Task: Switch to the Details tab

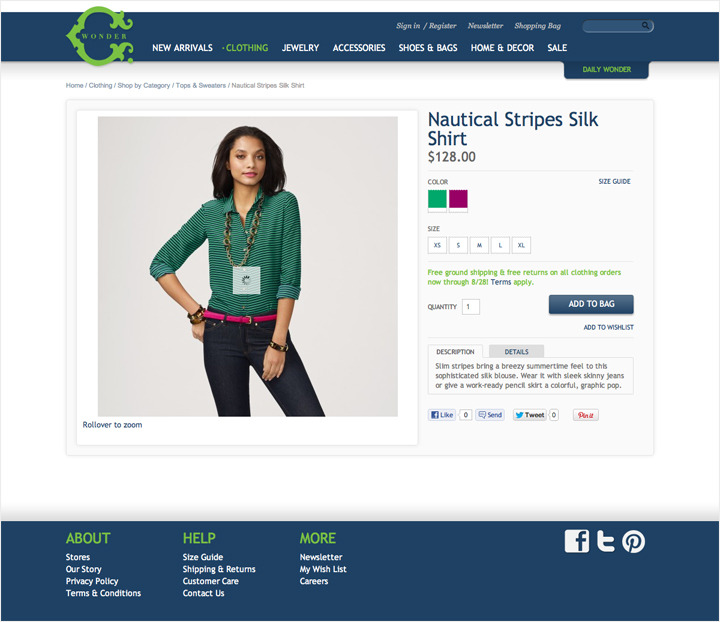Action: [517, 352]
